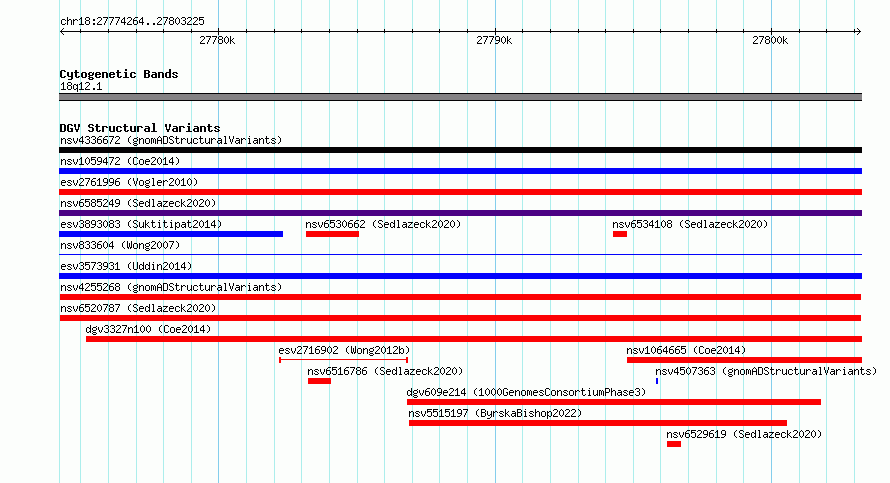Select the gray 18q12.1 cytogenetic band bar

coord(460,97)
